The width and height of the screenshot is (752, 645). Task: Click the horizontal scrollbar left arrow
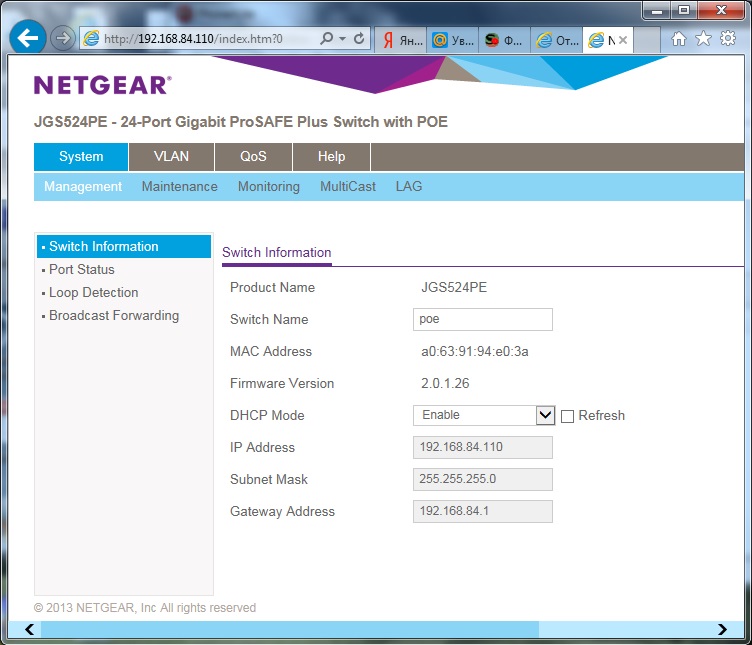[x=29, y=629]
